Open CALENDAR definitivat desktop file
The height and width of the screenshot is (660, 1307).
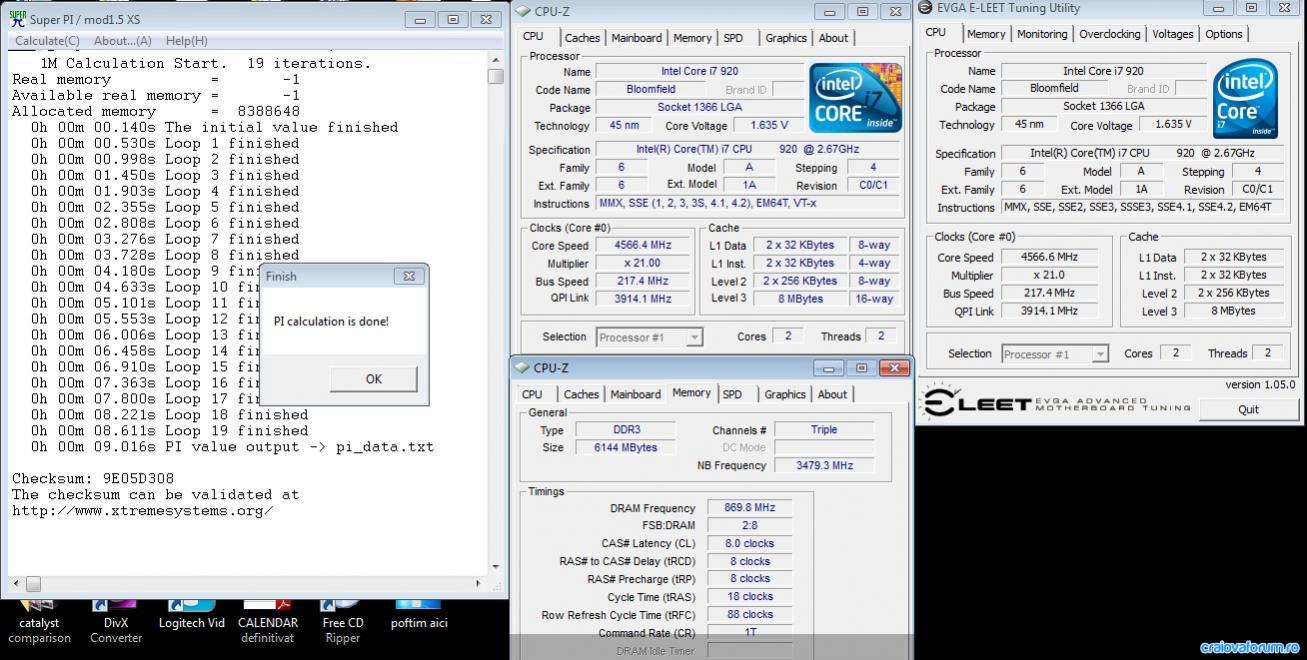[x=268, y=621]
